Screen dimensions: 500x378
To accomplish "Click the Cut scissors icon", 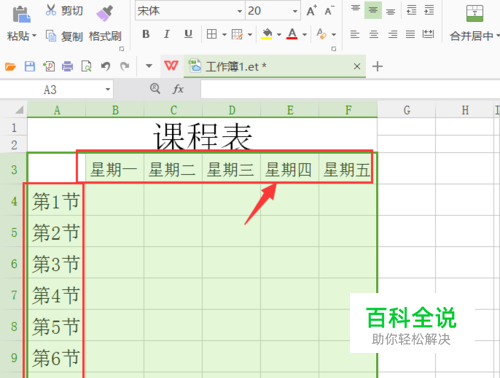I will click(x=51, y=10).
